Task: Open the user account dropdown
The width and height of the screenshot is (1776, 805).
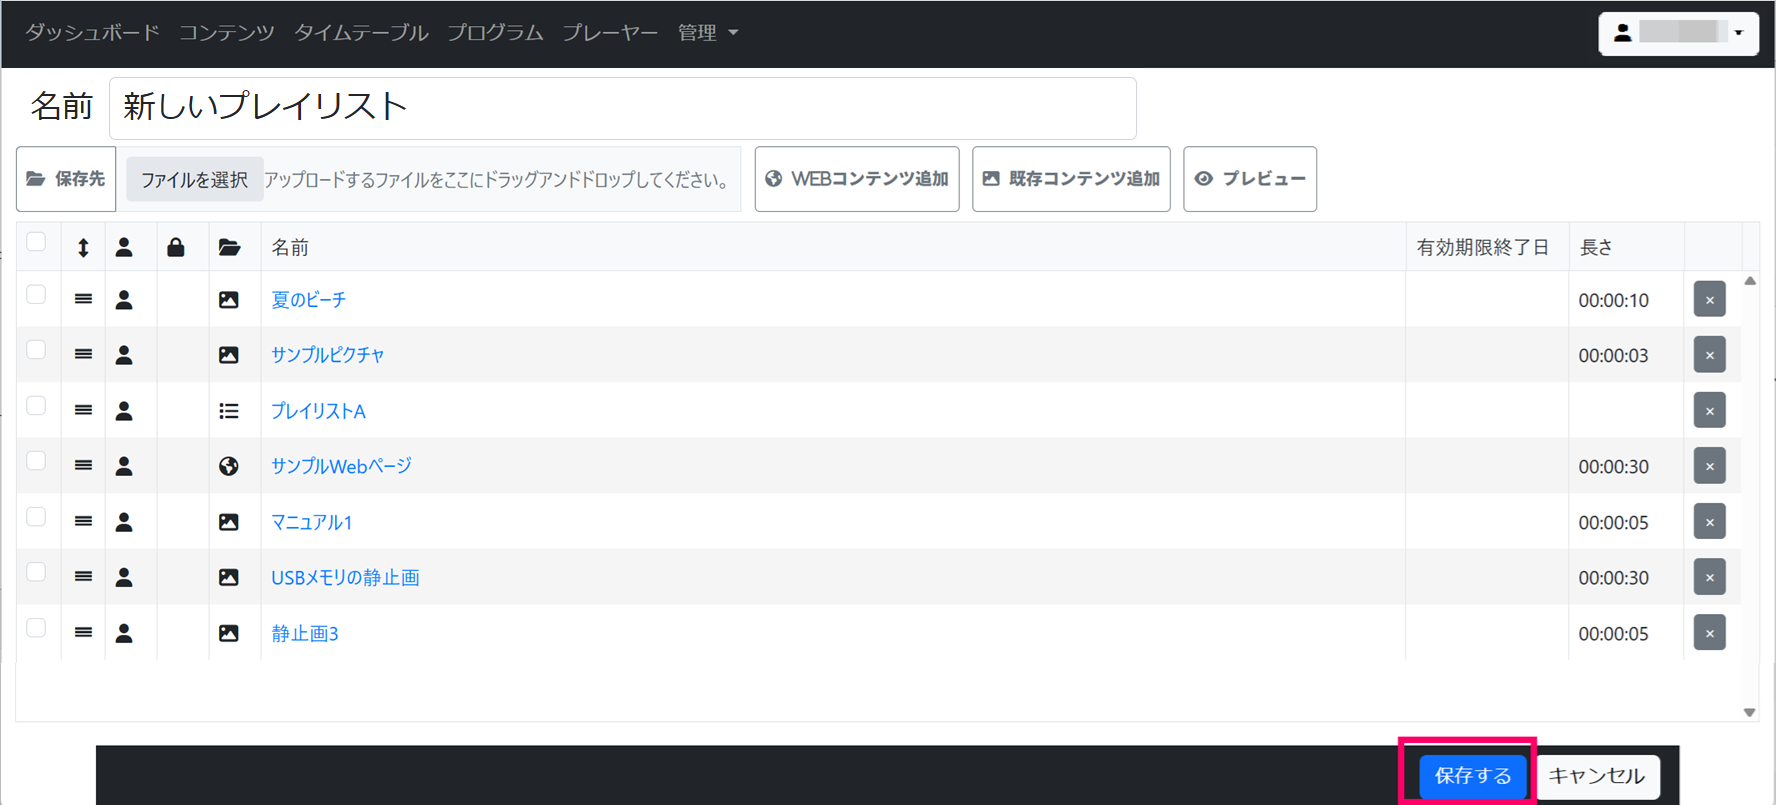Action: pyautogui.click(x=1678, y=33)
